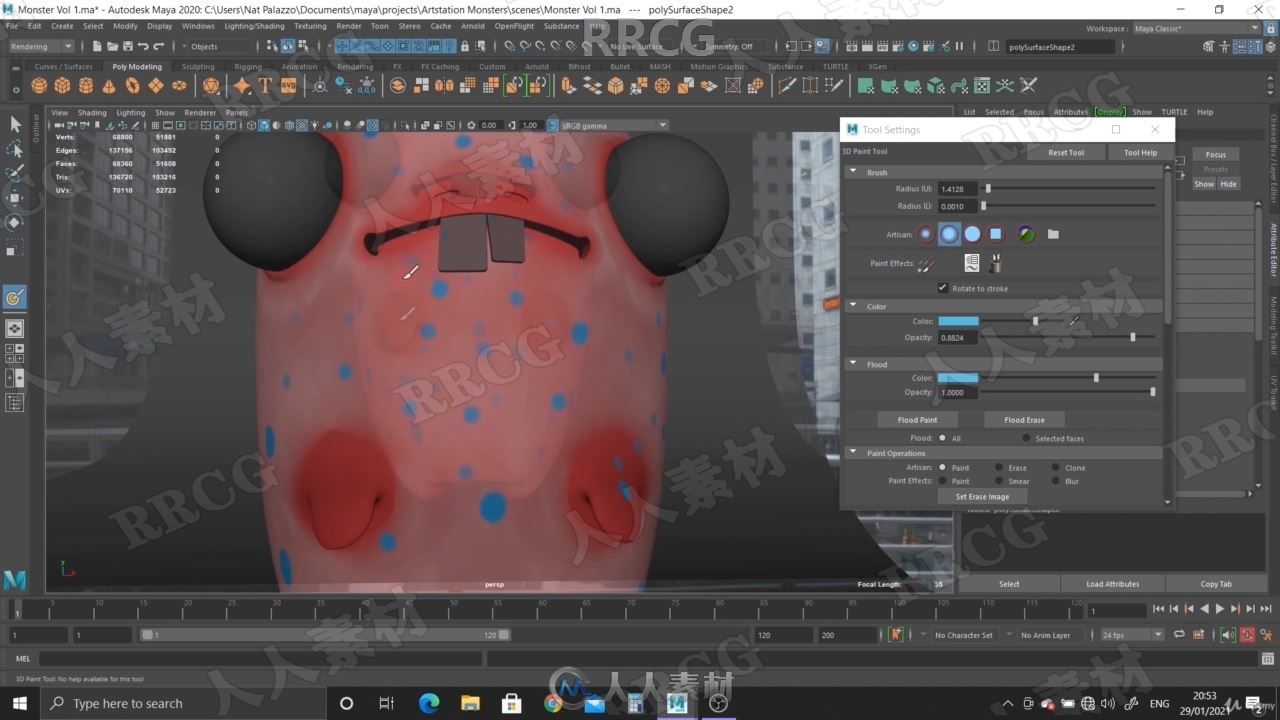Open the viewport Renderer menu

click(x=200, y=112)
